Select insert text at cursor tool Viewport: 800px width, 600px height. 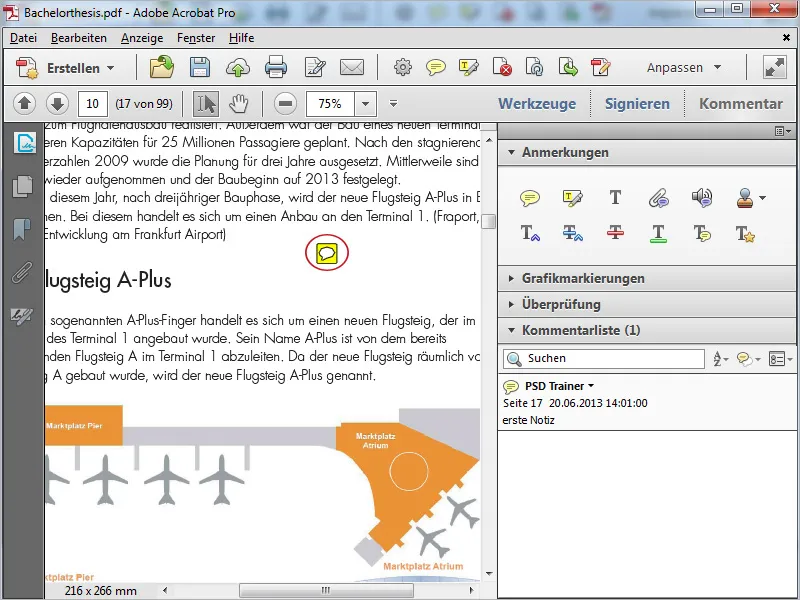tap(530, 233)
